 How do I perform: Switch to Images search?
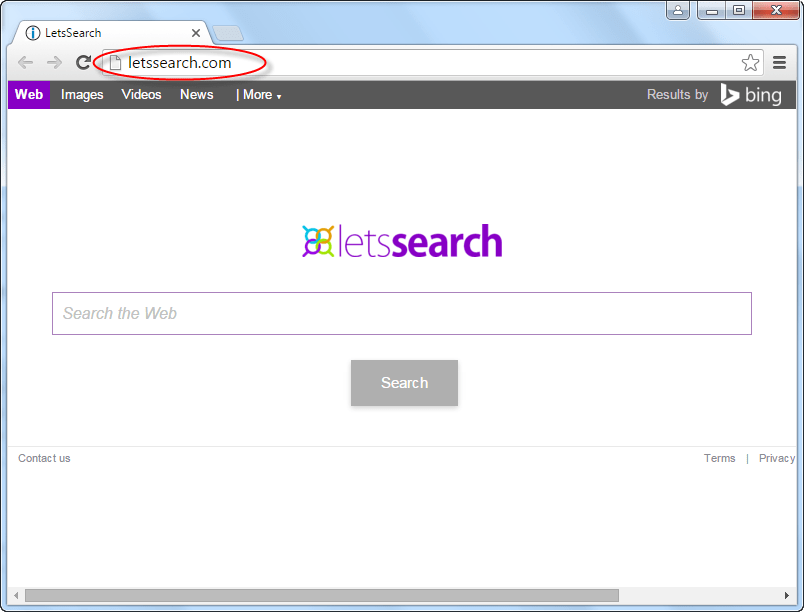pyautogui.click(x=82, y=95)
